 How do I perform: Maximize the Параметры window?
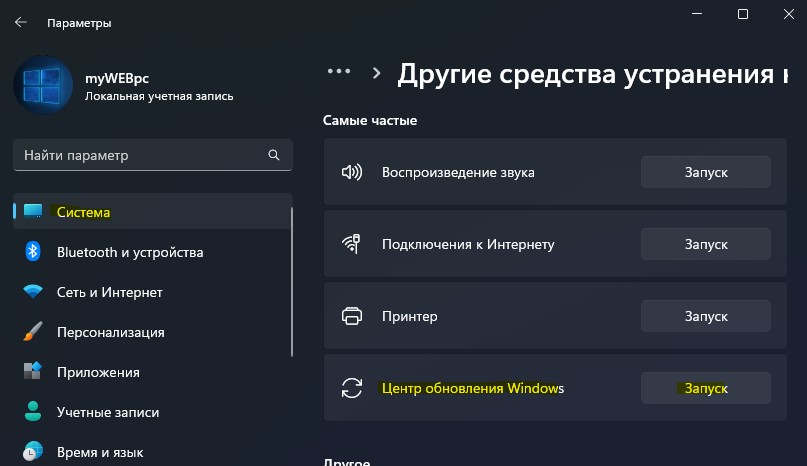click(743, 14)
